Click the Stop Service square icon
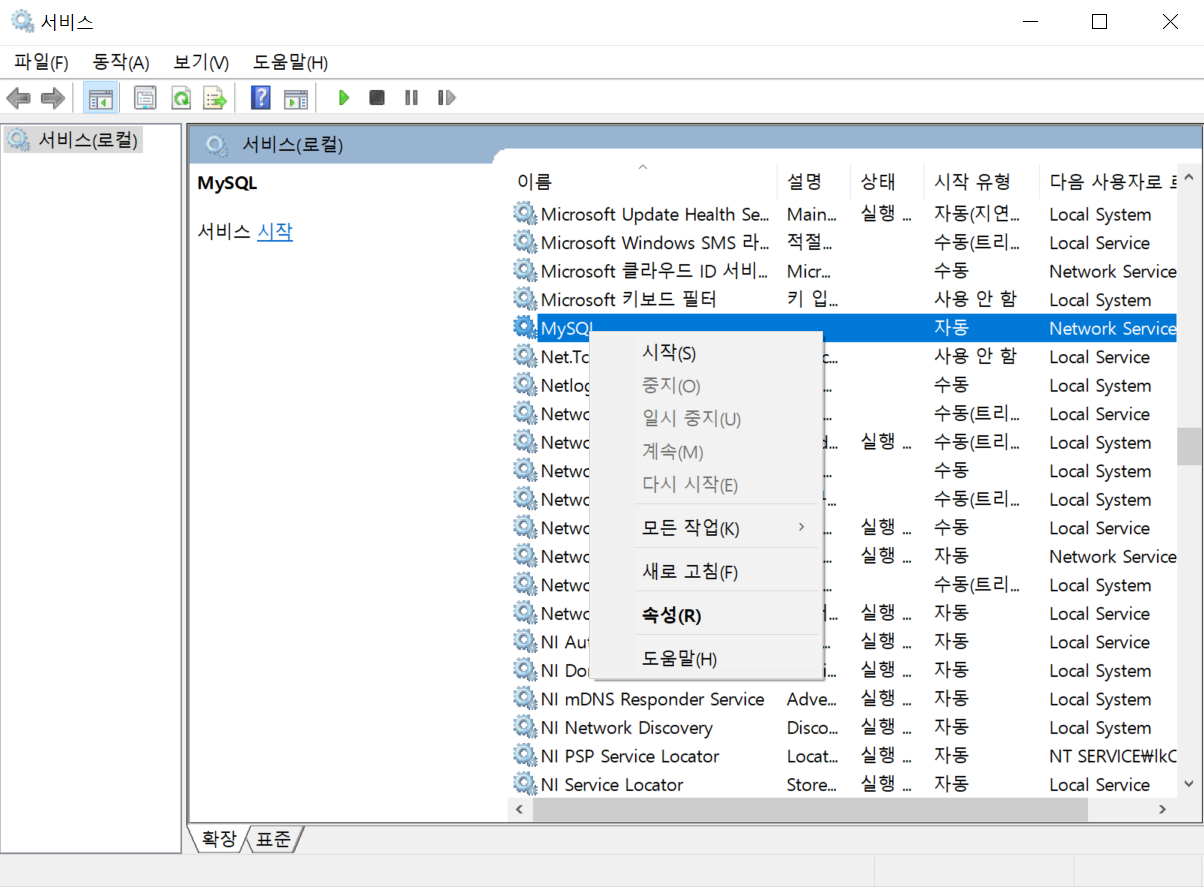 (x=377, y=98)
